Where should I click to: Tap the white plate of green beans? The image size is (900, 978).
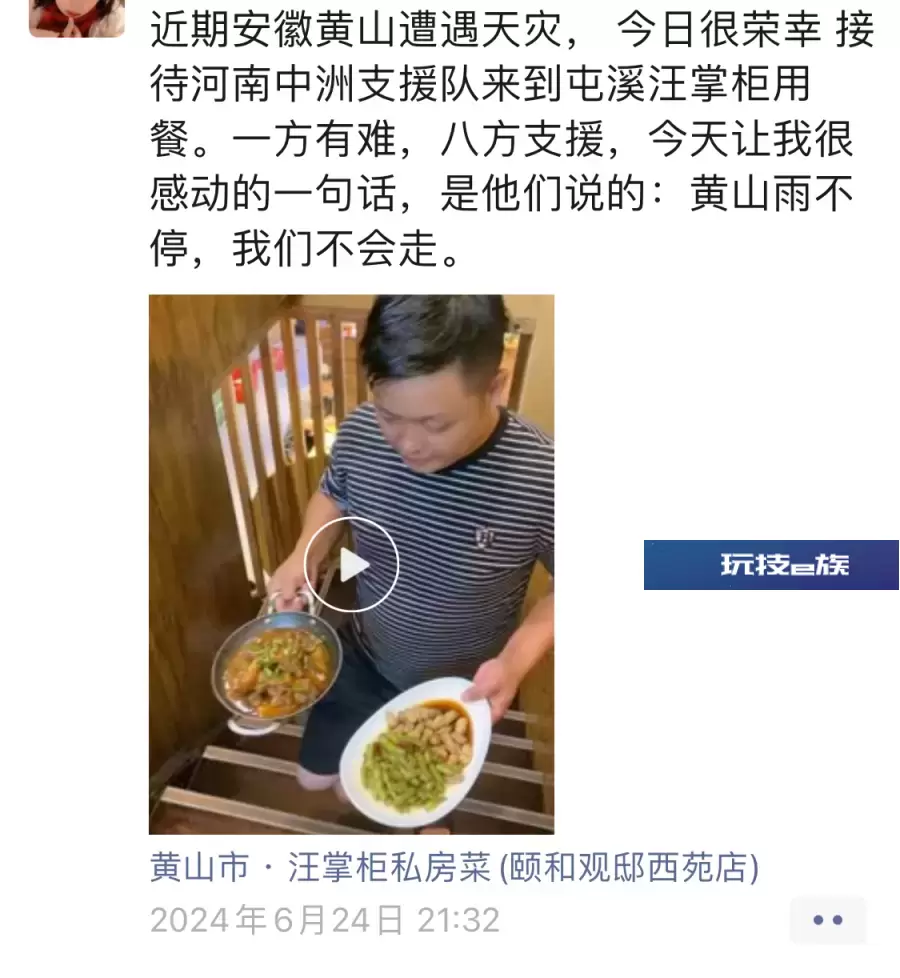pos(415,752)
